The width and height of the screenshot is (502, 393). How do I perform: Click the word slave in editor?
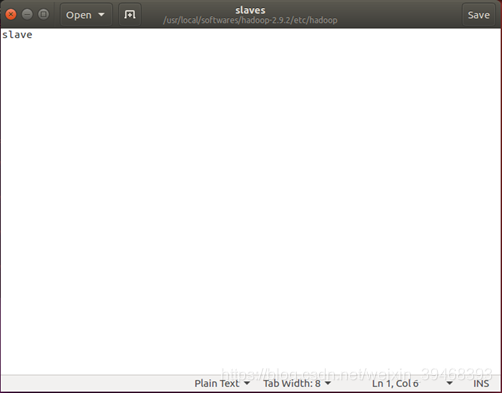pos(17,35)
